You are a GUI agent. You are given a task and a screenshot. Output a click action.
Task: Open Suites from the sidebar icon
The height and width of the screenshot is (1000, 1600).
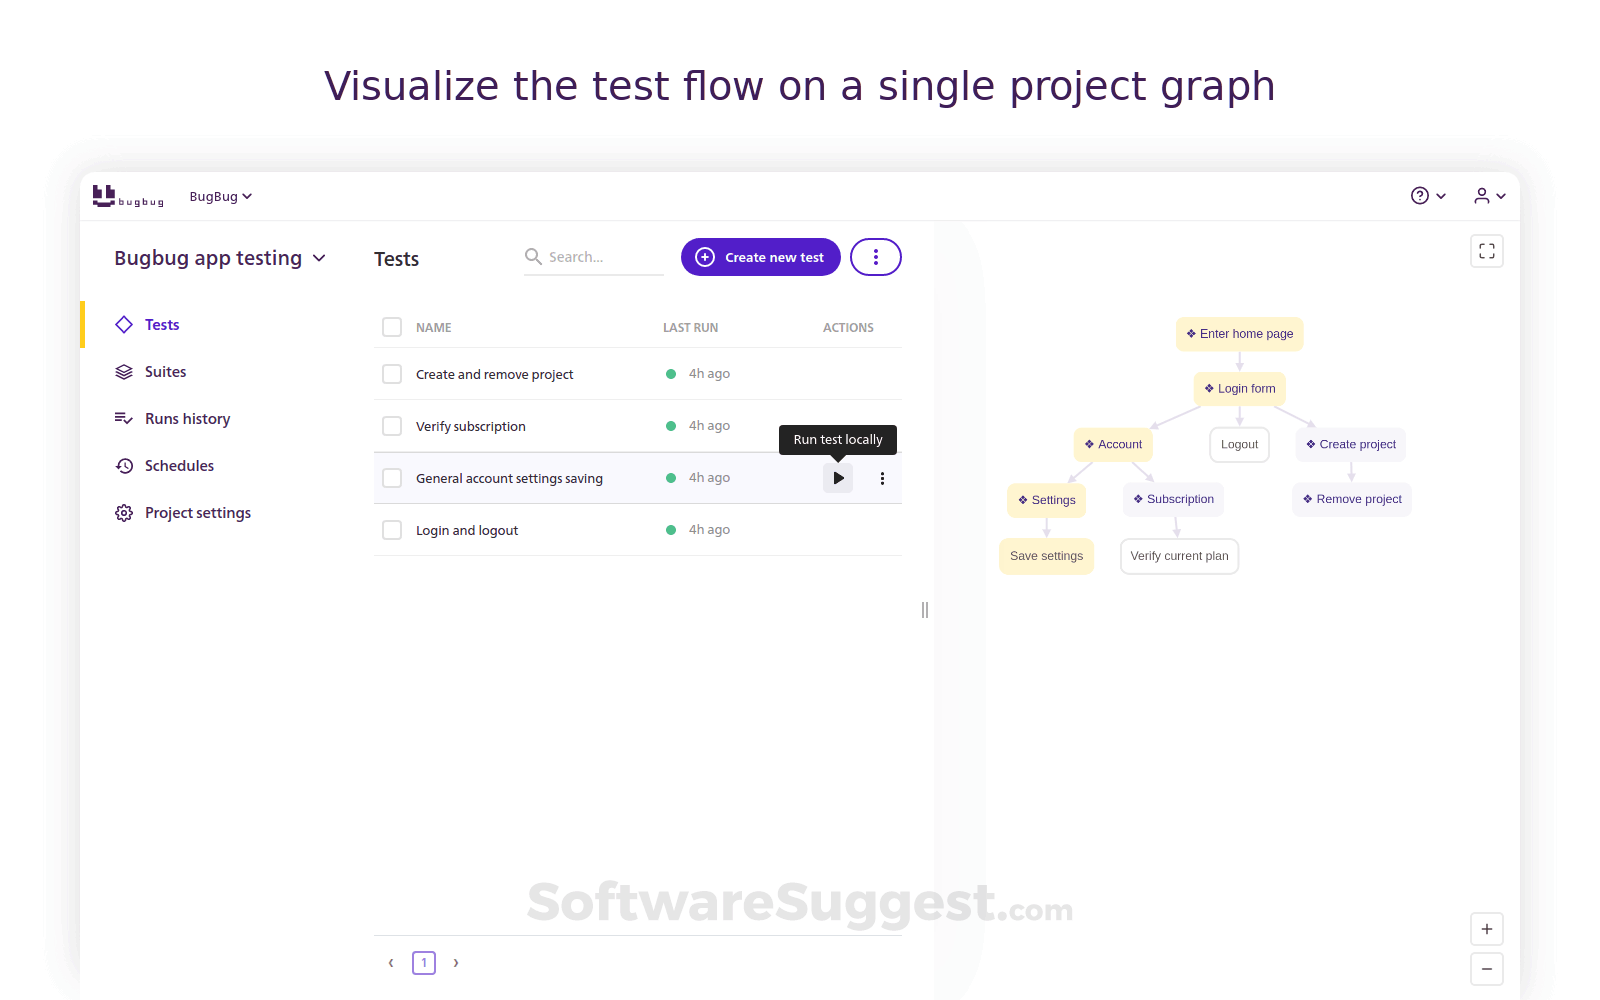(x=123, y=371)
